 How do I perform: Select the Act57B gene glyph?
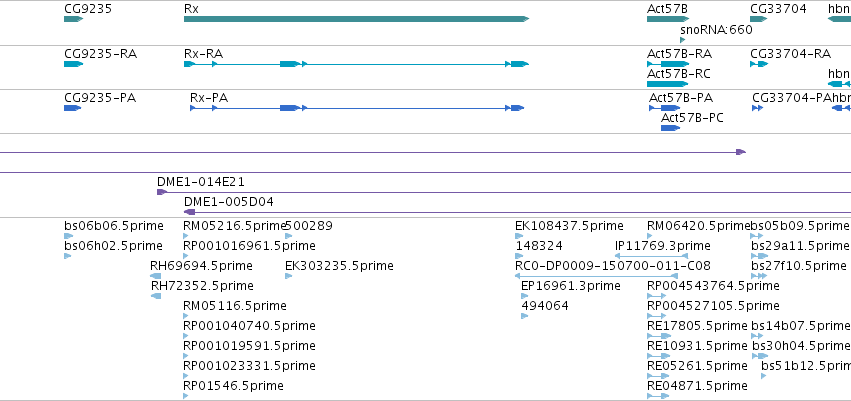667,19
